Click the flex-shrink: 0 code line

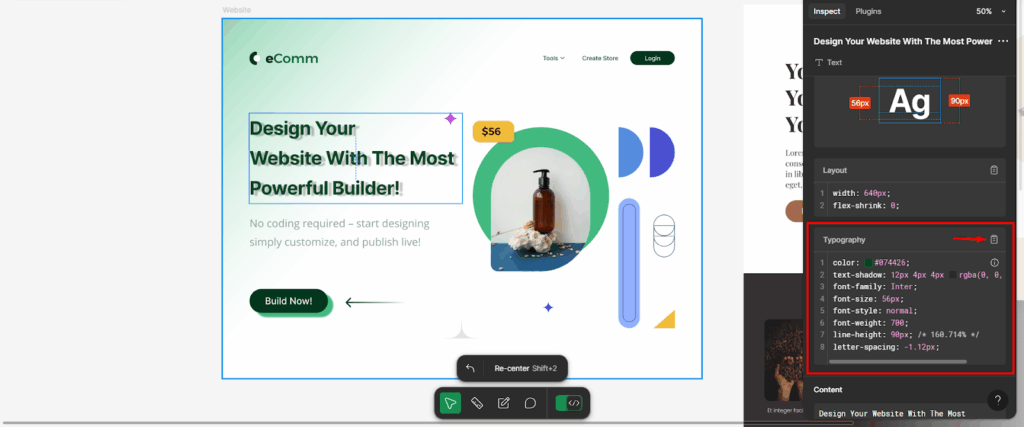click(865, 206)
